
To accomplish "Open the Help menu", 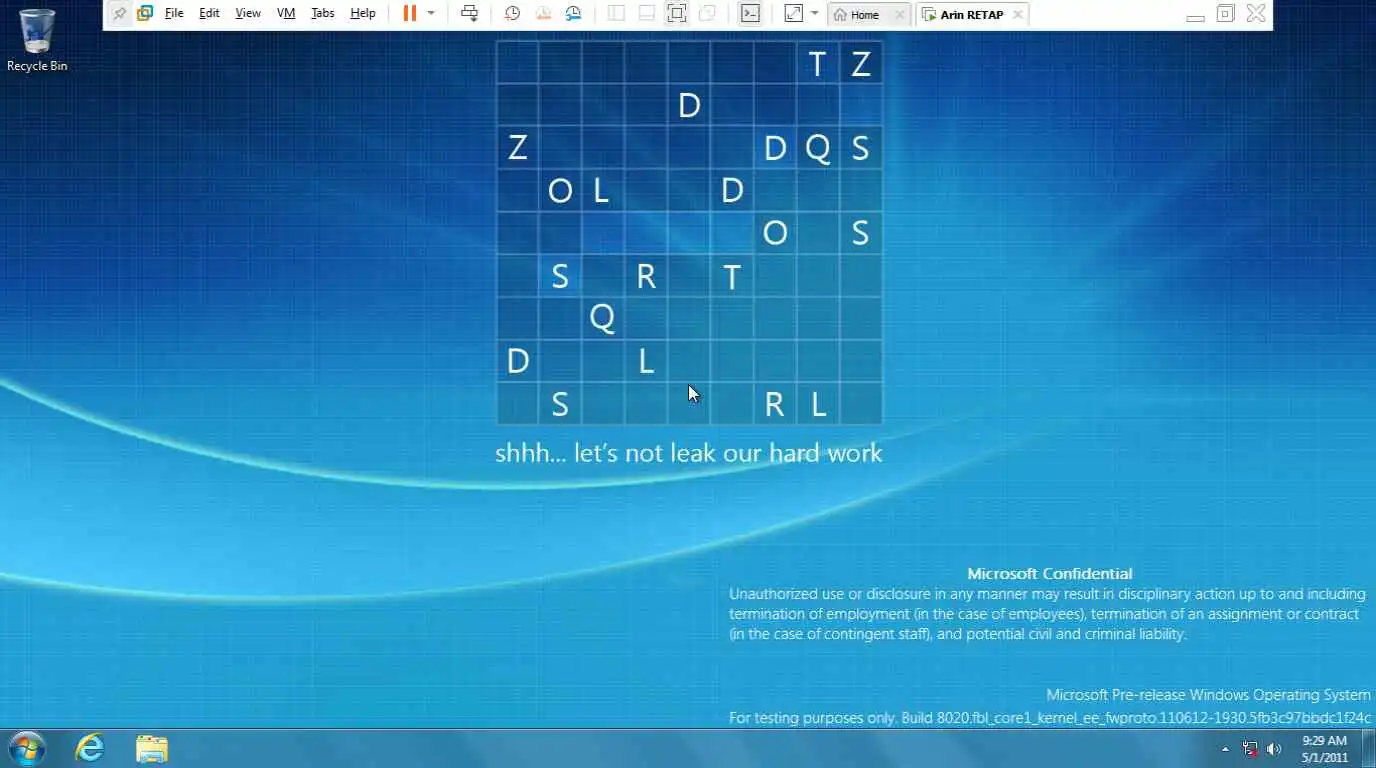I will coord(363,14).
